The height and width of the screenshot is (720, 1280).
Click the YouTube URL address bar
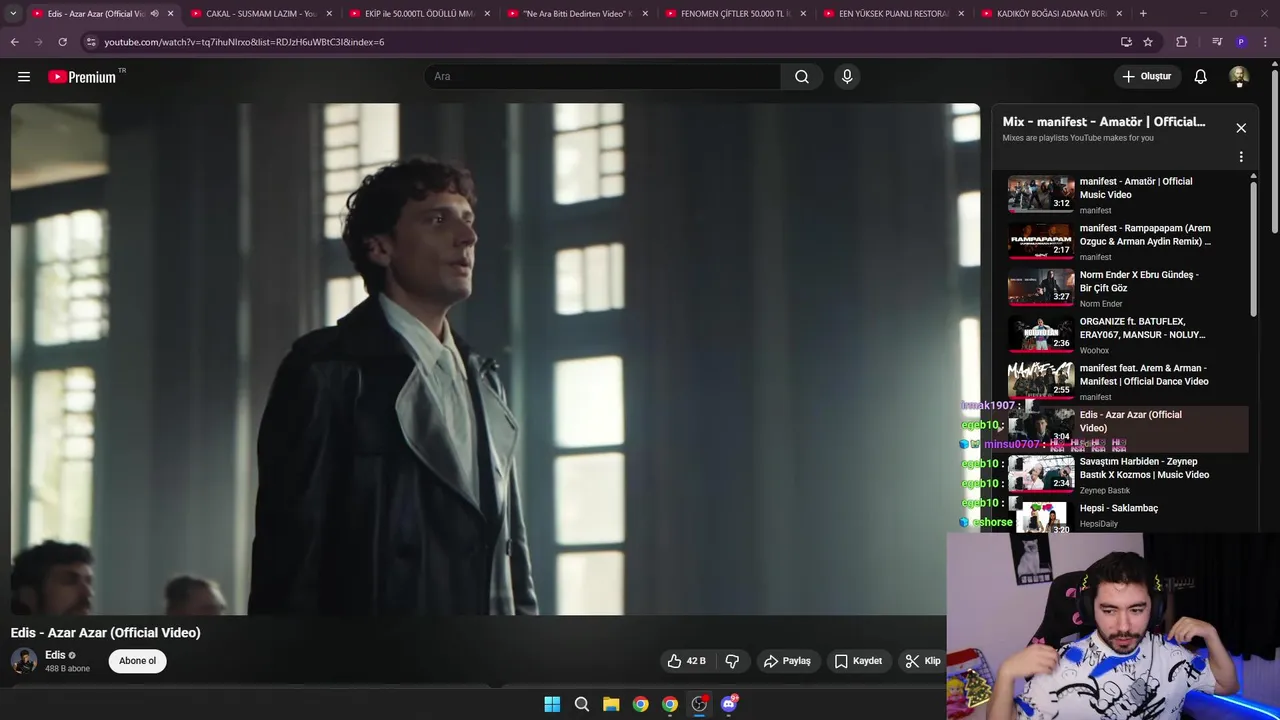coord(600,42)
